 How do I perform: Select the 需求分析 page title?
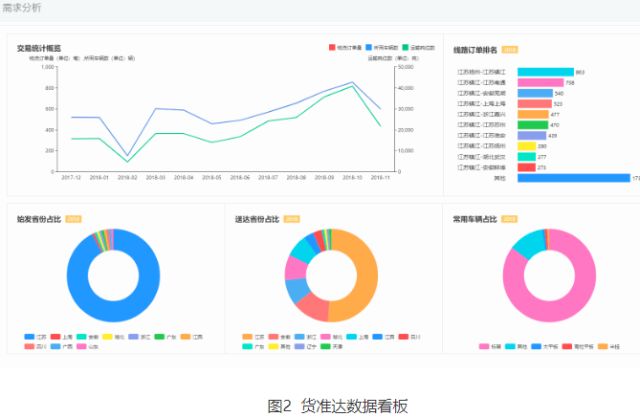click(21, 8)
